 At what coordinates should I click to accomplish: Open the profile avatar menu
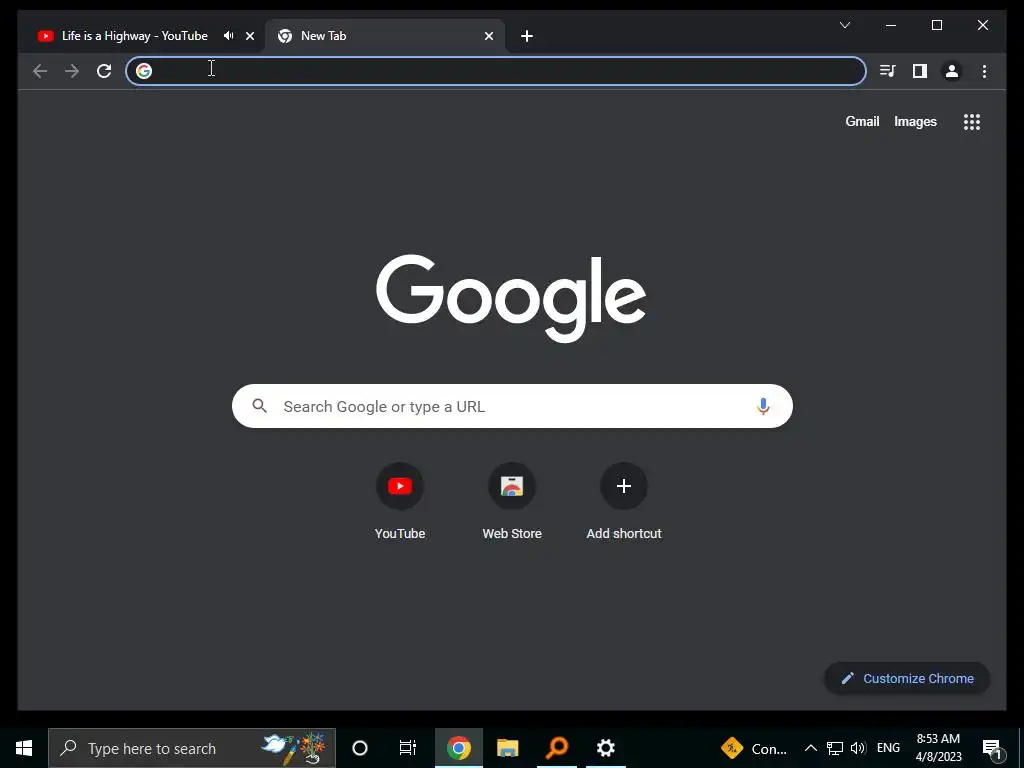(x=952, y=71)
